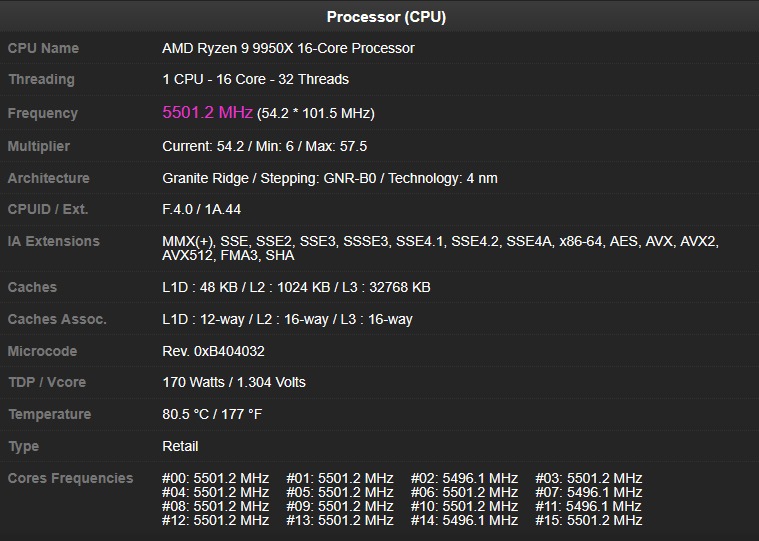
Task: Select the Temperature label
Action: (x=49, y=414)
